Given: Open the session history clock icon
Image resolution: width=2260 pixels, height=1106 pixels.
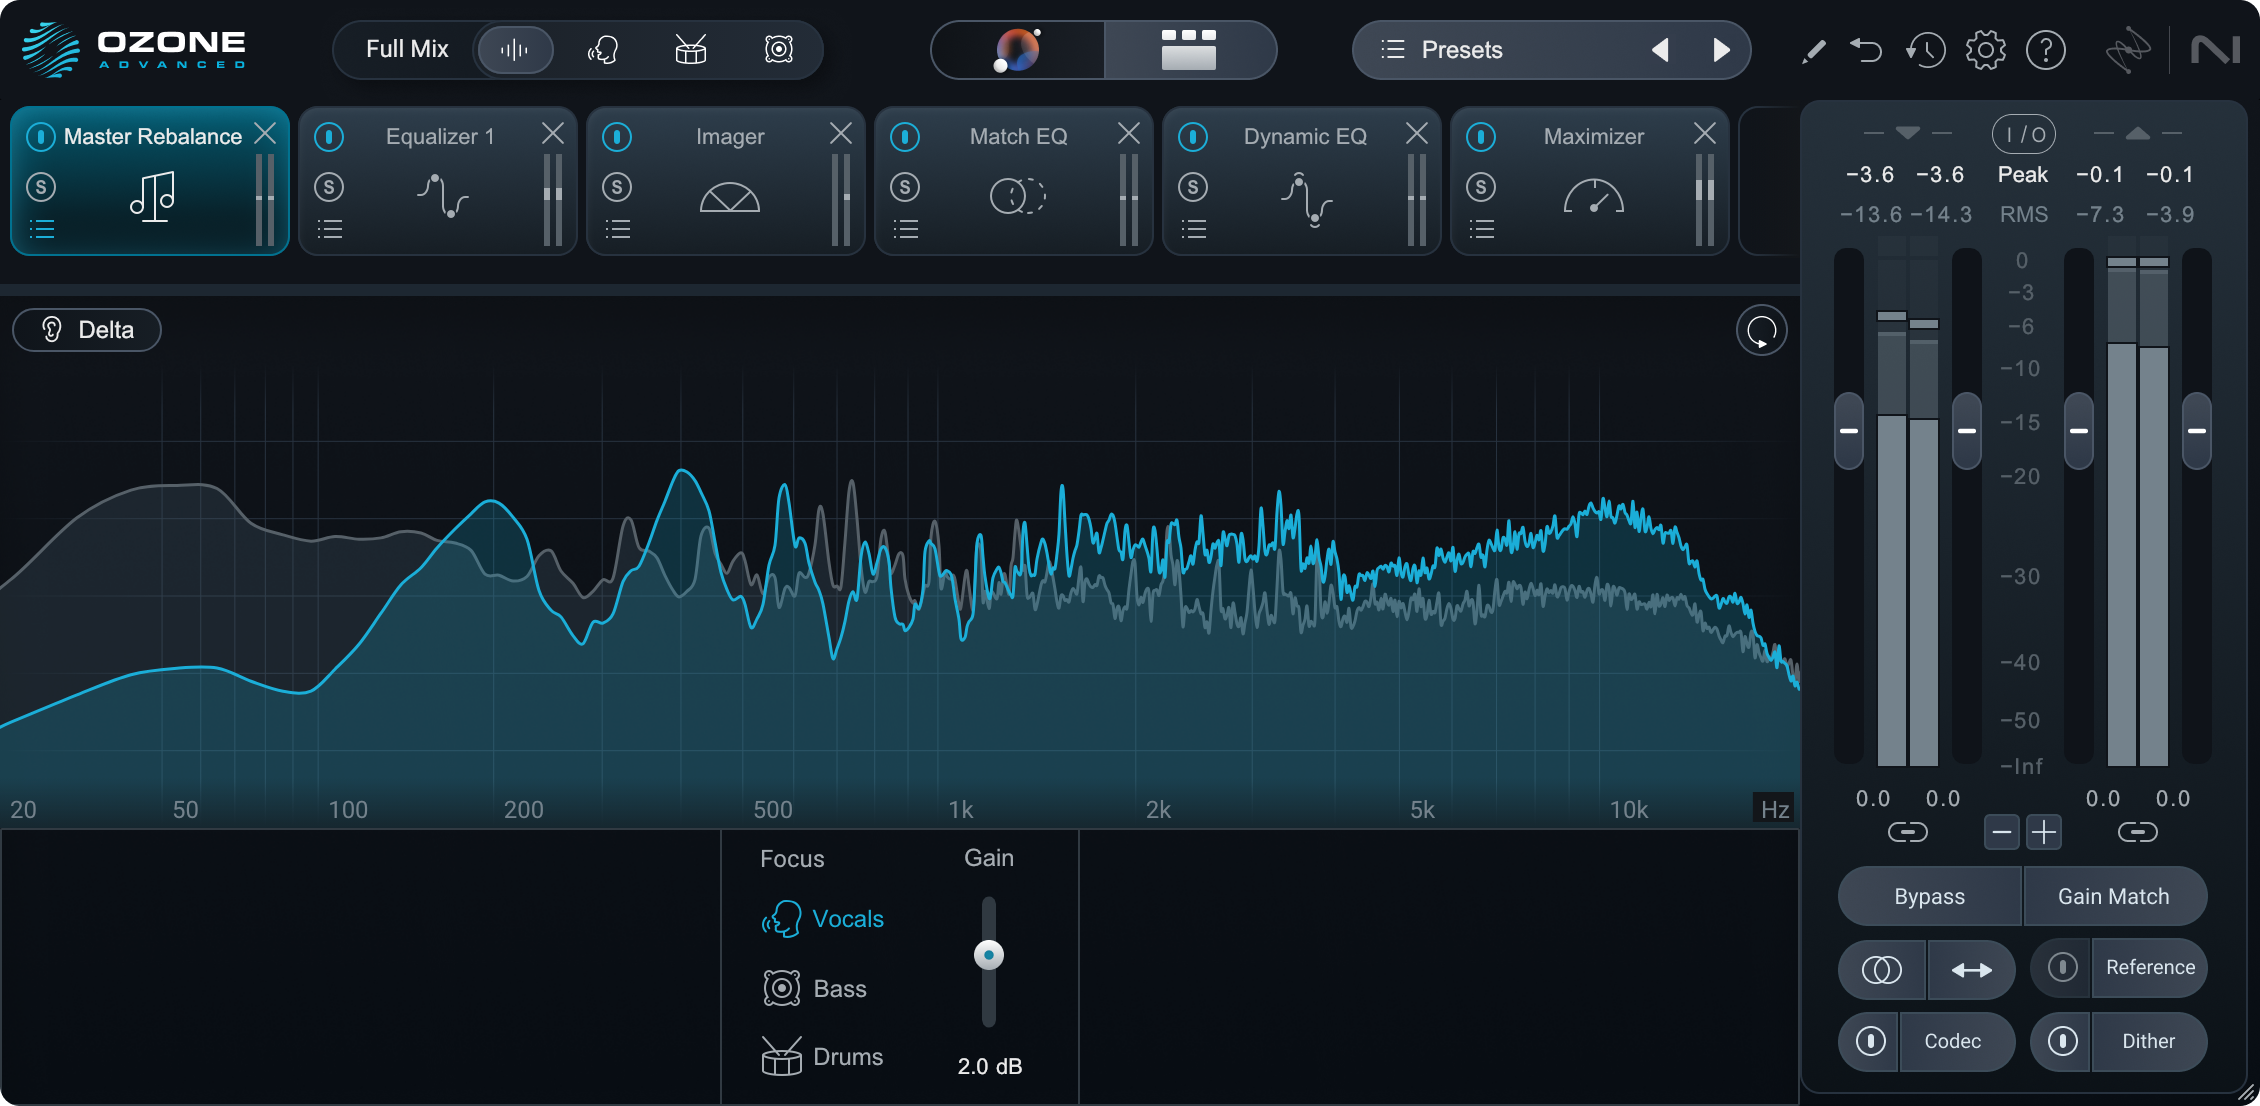Looking at the screenshot, I should 1925,49.
